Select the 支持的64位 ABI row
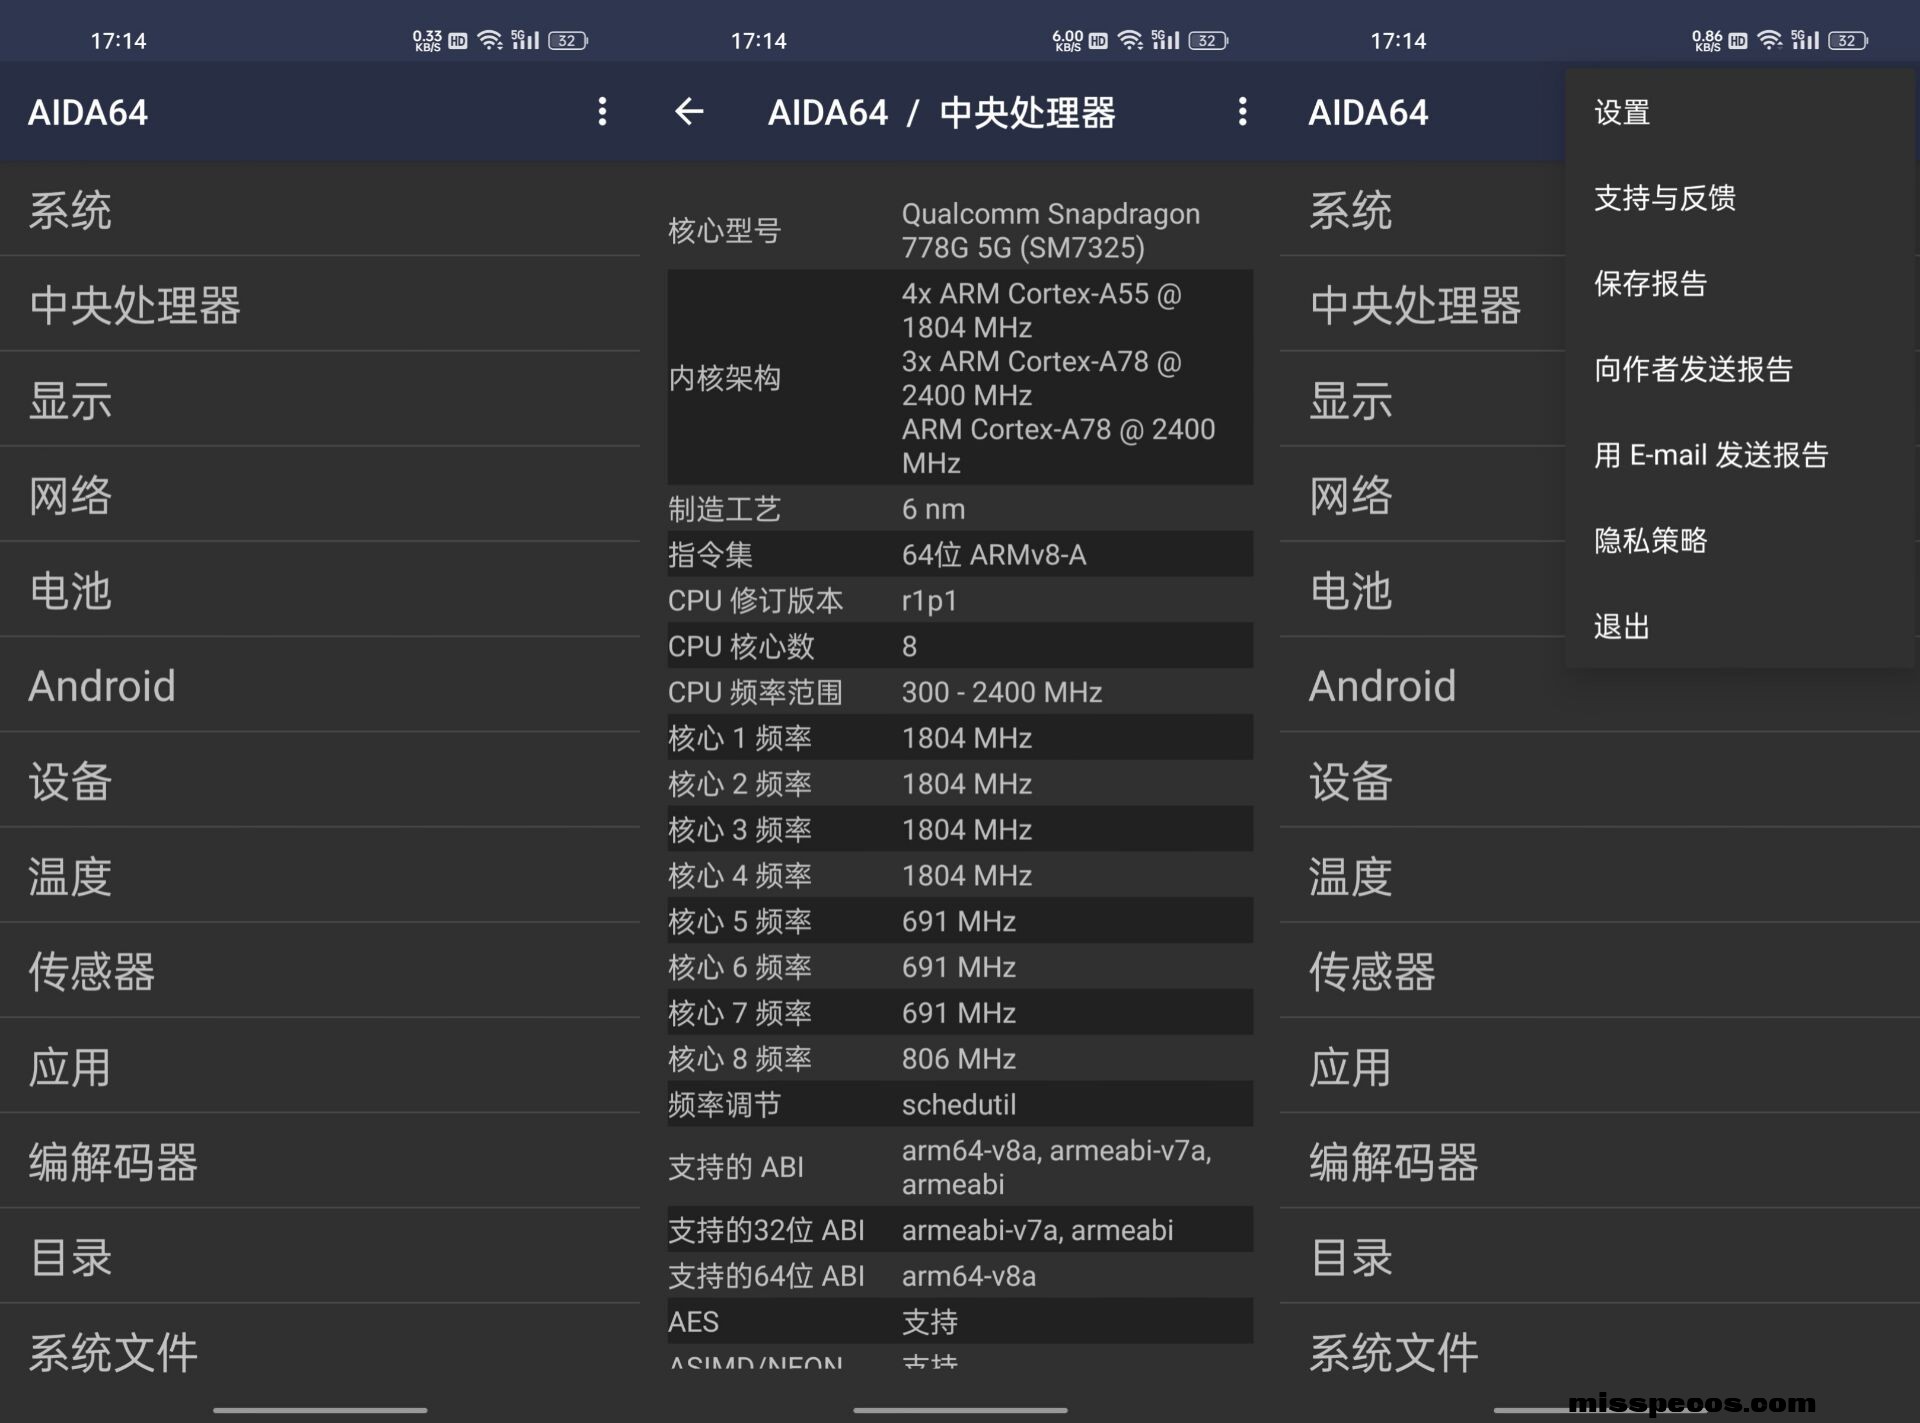The width and height of the screenshot is (1920, 1423). [x=960, y=1276]
